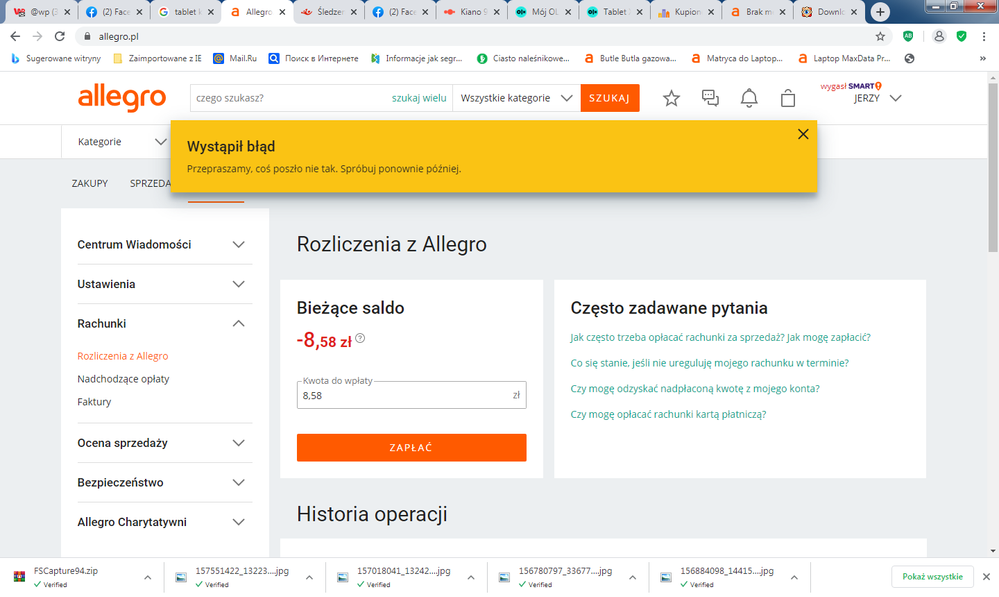Open Wszystkie kategorie dropdown
Image resolution: width=999 pixels, height=597 pixels.
point(516,98)
